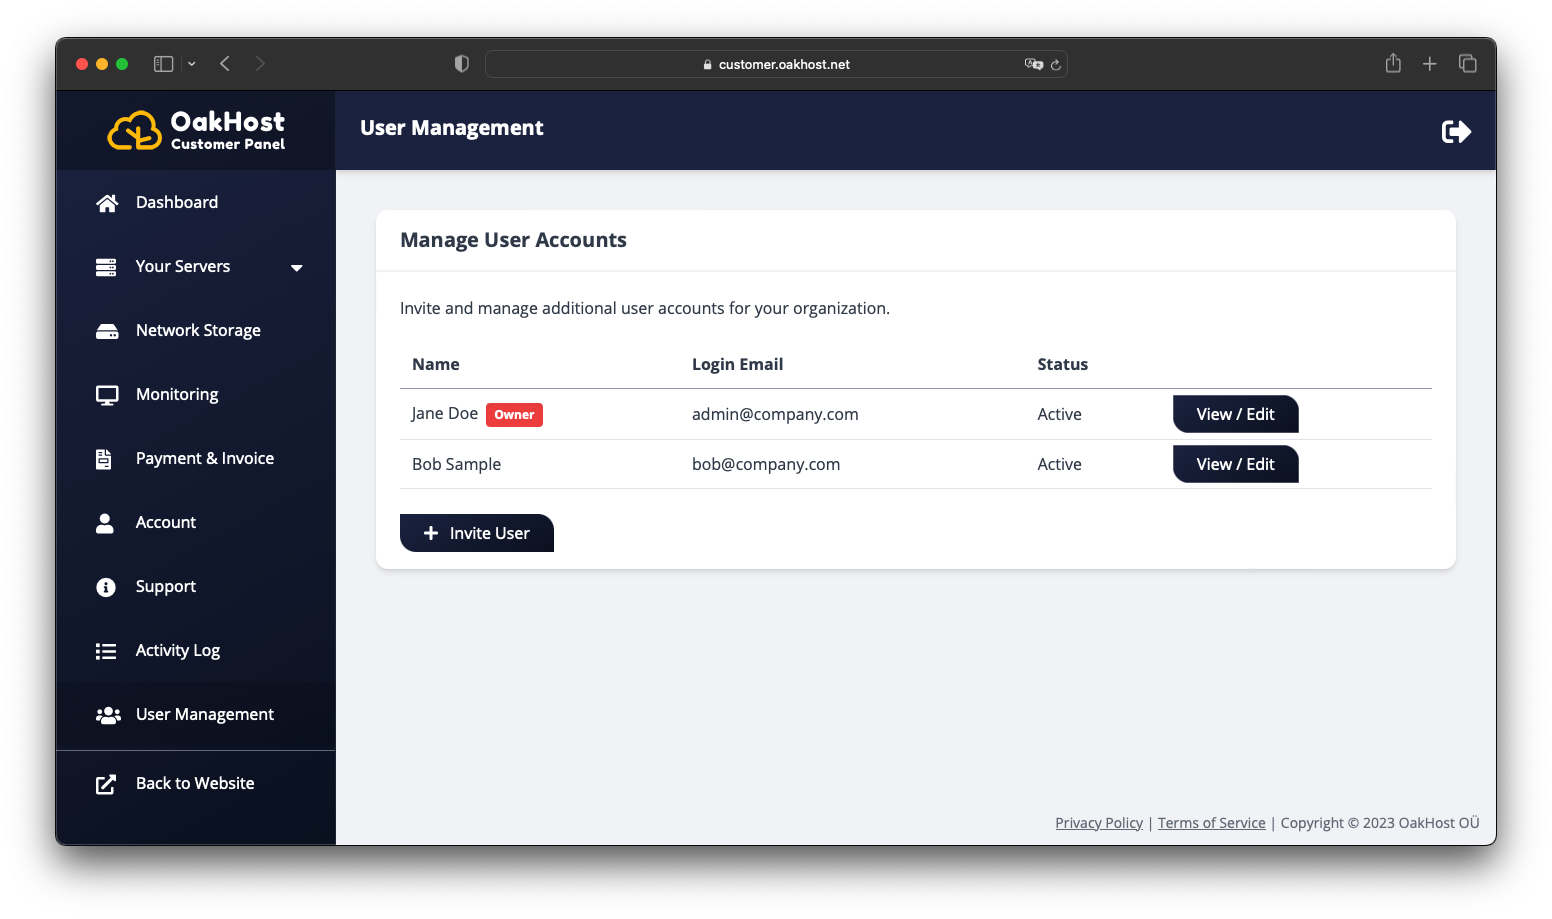Open the sidebar options chevron in browser toolbar
Screen dimensions: 1552x919
191,63
